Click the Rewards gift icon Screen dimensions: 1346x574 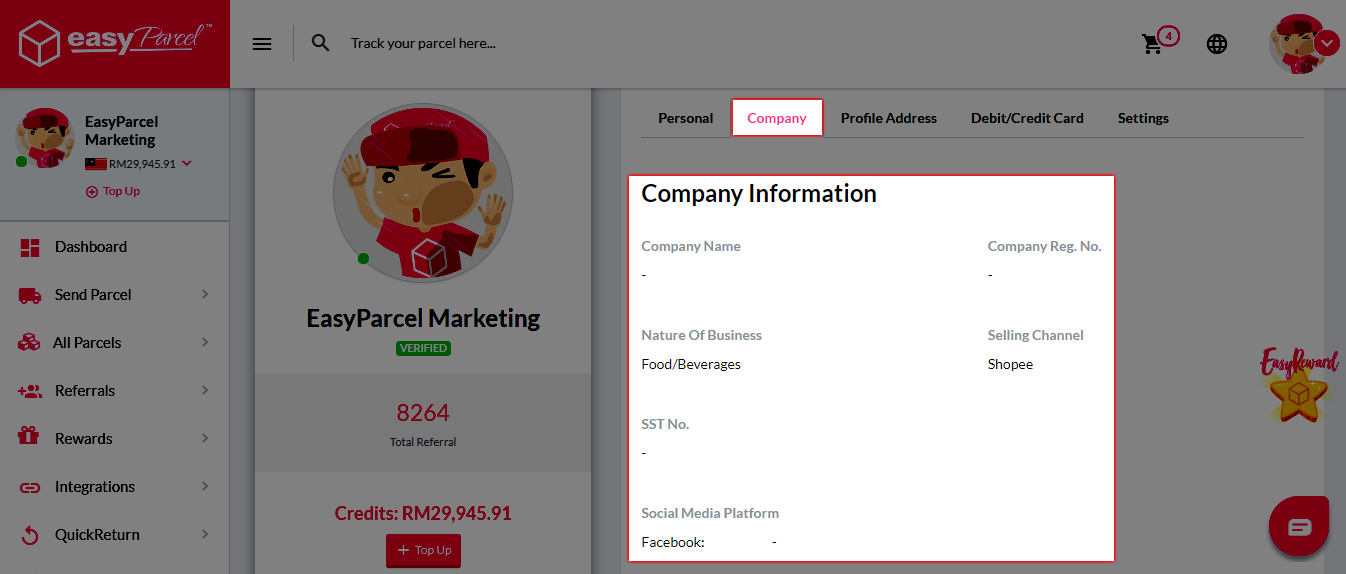point(29,437)
